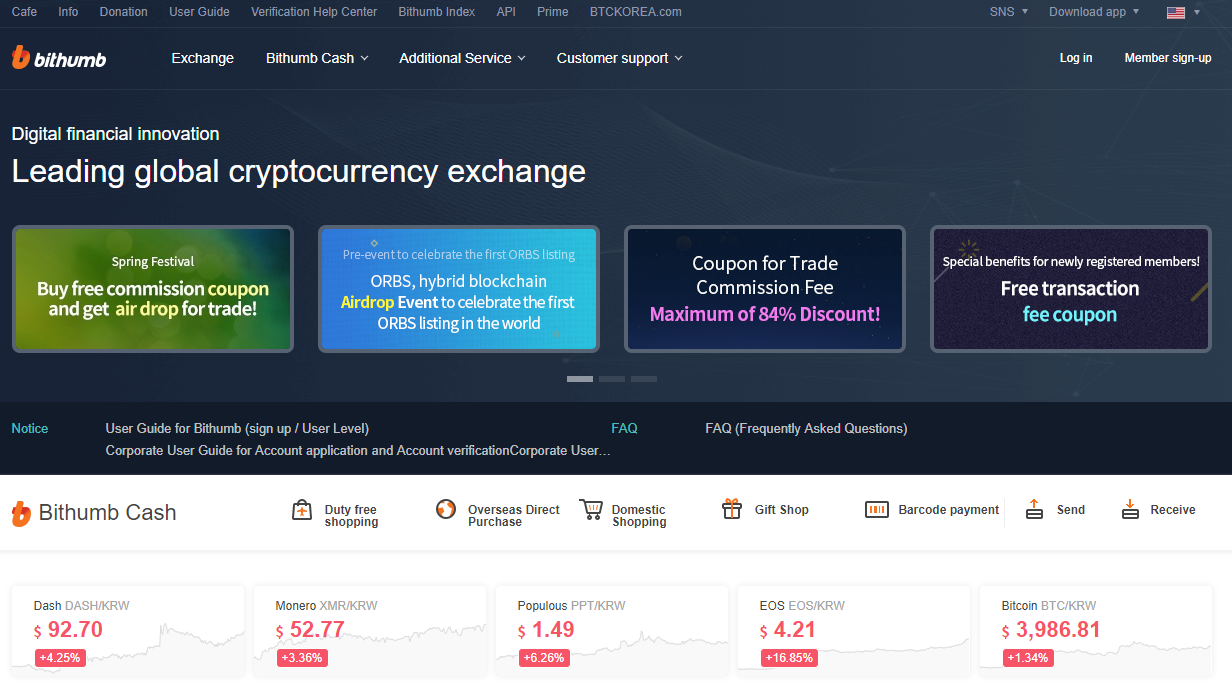Screen dimensions: 1232x695
Task: Open the Domestic Shopping link
Action: point(639,516)
